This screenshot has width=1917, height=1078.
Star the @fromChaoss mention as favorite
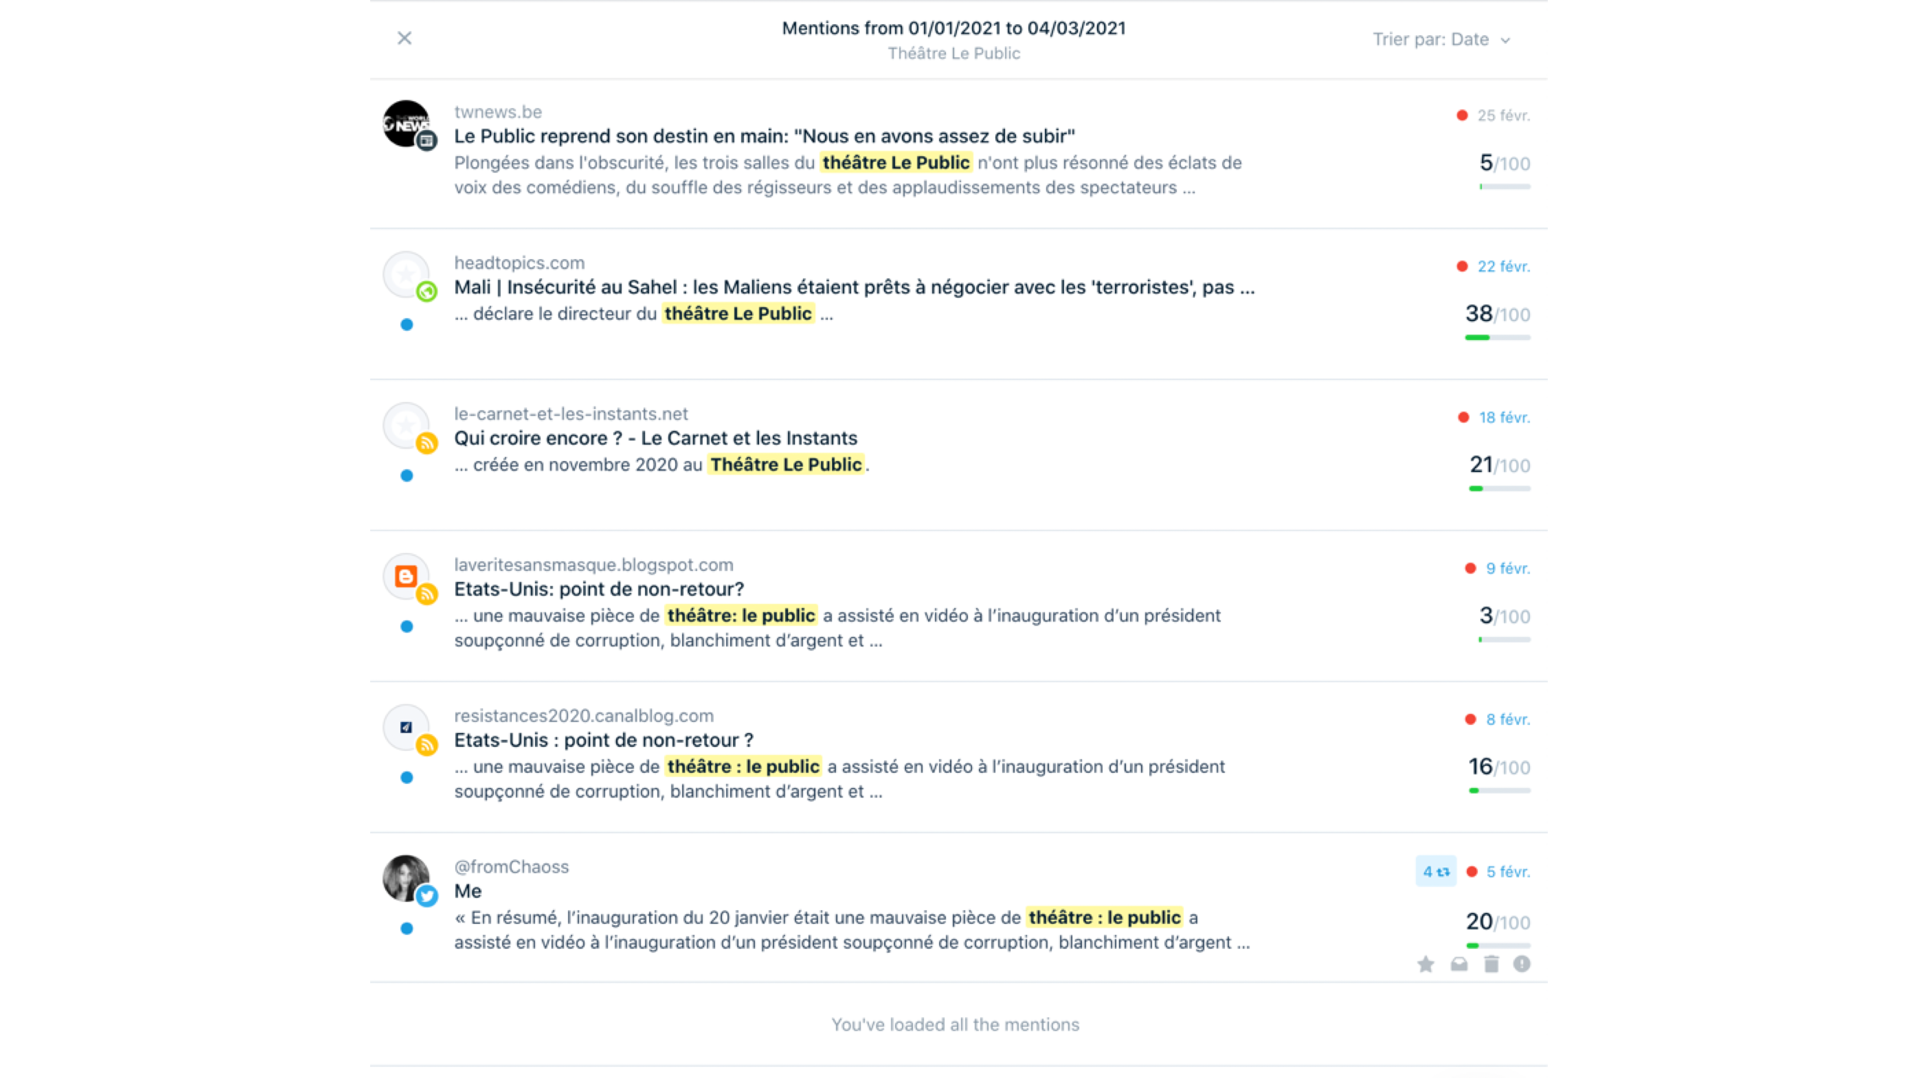(1425, 964)
